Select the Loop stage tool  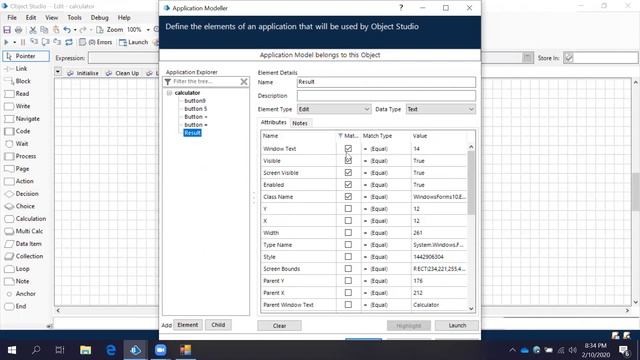17,269
